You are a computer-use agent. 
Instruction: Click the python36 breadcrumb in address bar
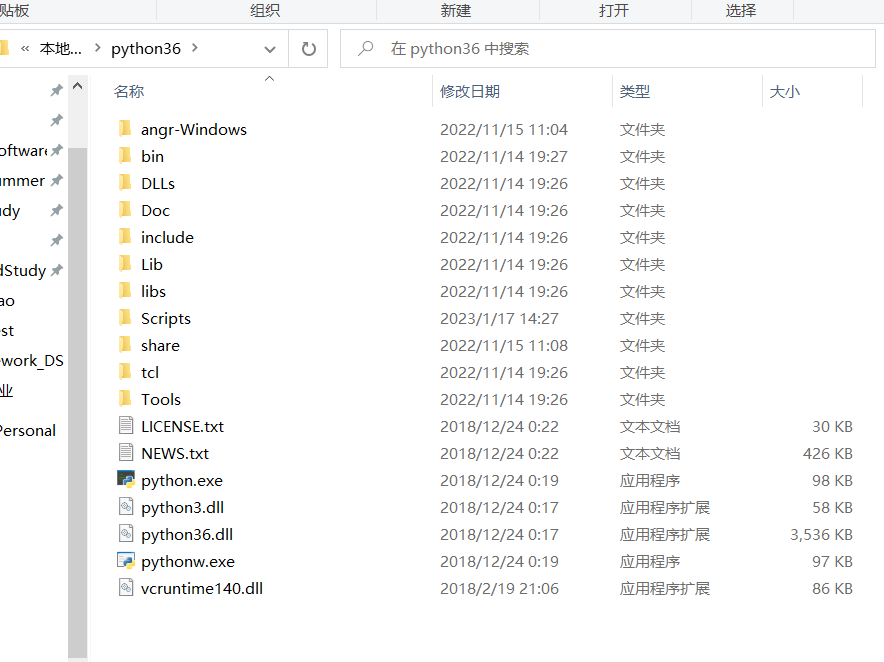[145, 48]
